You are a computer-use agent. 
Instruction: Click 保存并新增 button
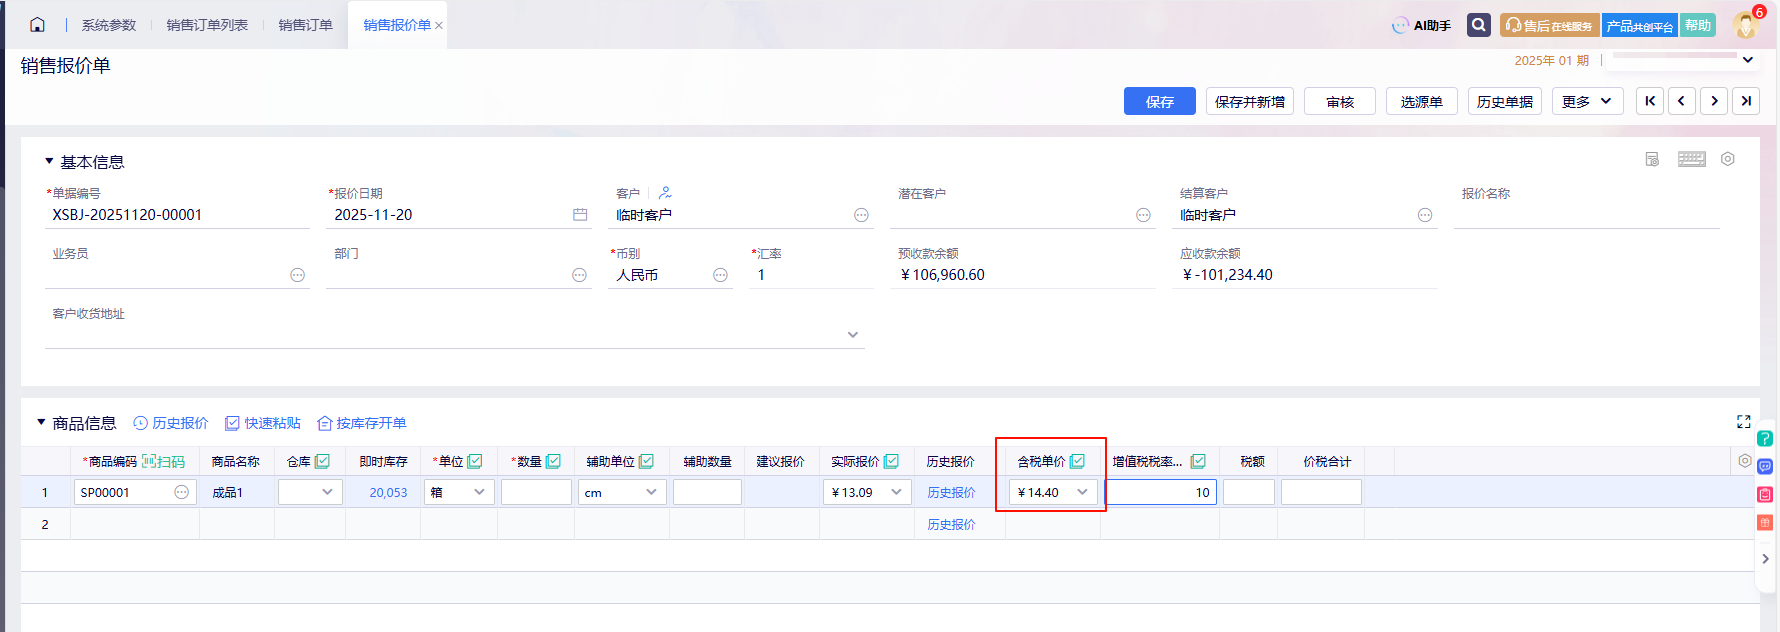tap(1250, 101)
